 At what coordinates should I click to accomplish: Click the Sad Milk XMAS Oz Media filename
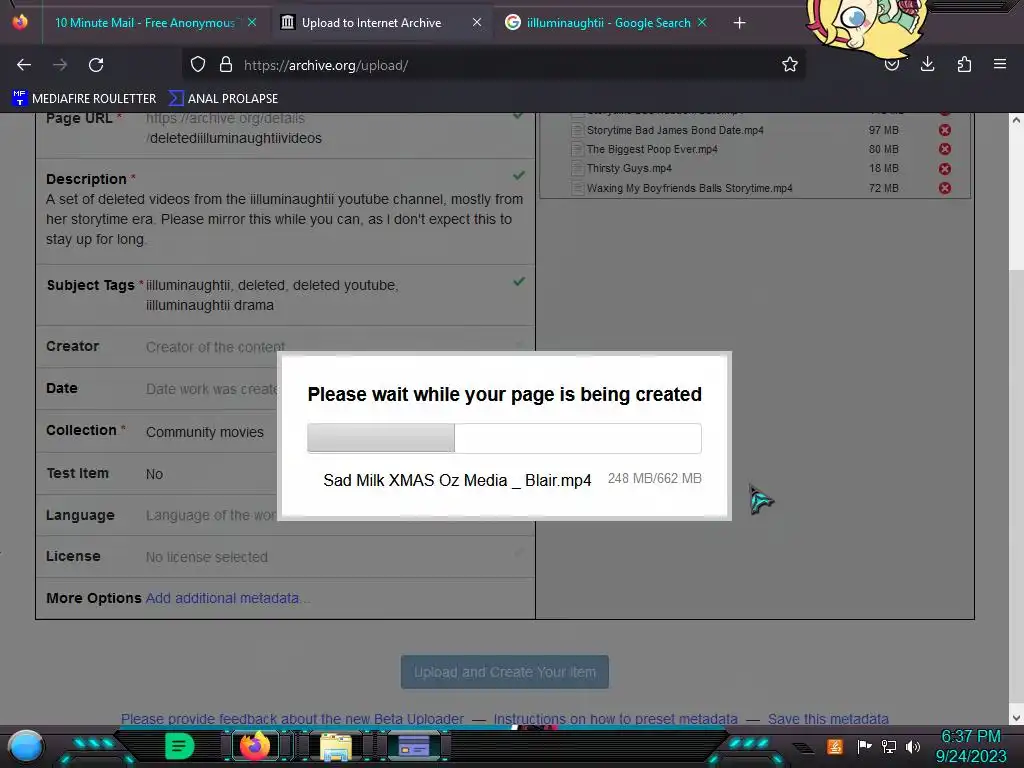(x=457, y=481)
